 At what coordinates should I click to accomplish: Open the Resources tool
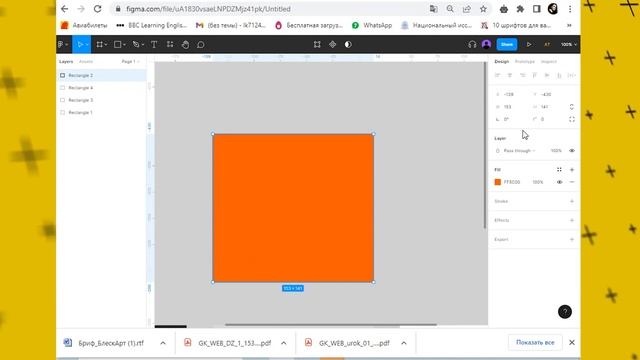point(170,44)
